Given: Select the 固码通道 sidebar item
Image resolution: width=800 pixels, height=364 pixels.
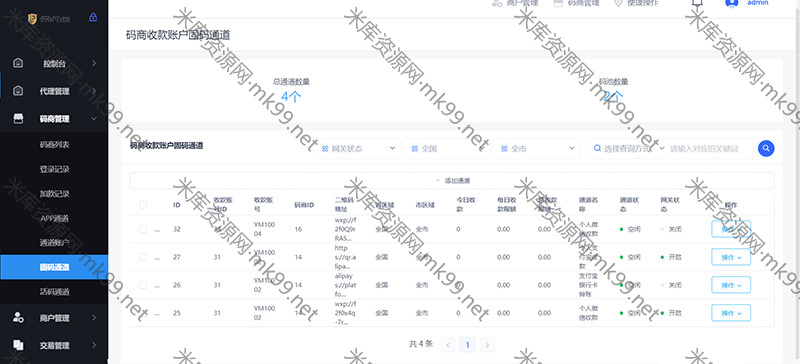Looking at the screenshot, I should pos(55,267).
